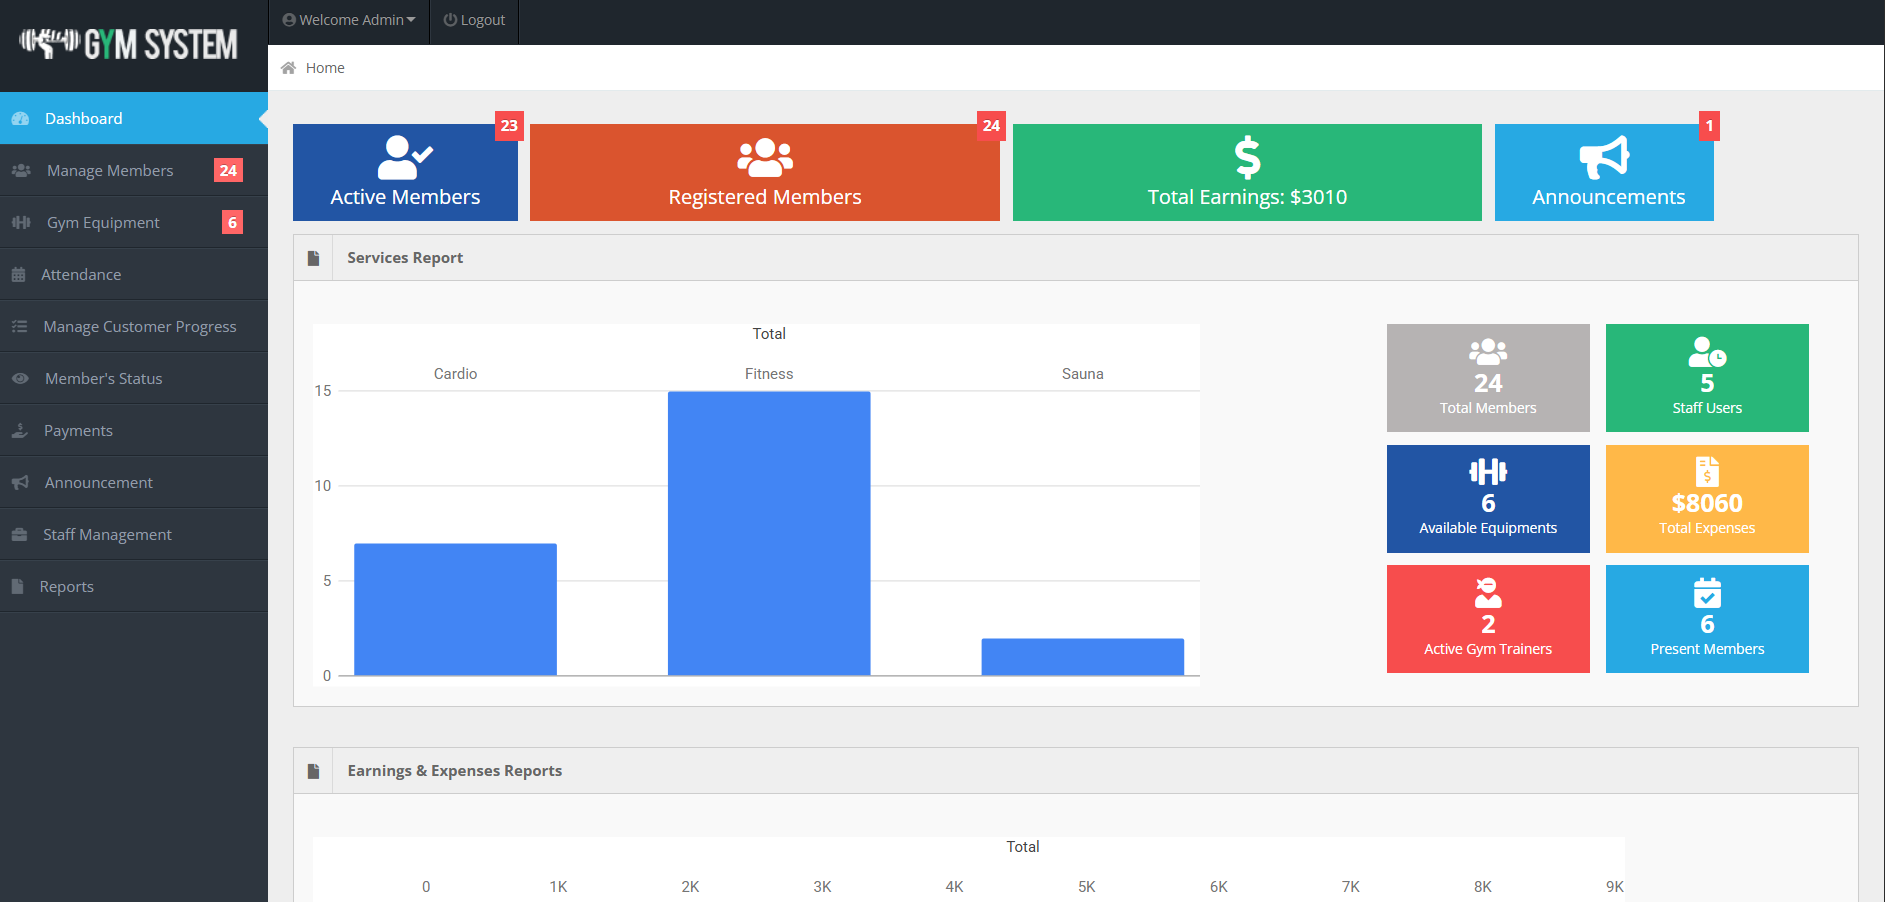Open Payments in the sidebar

tap(134, 430)
